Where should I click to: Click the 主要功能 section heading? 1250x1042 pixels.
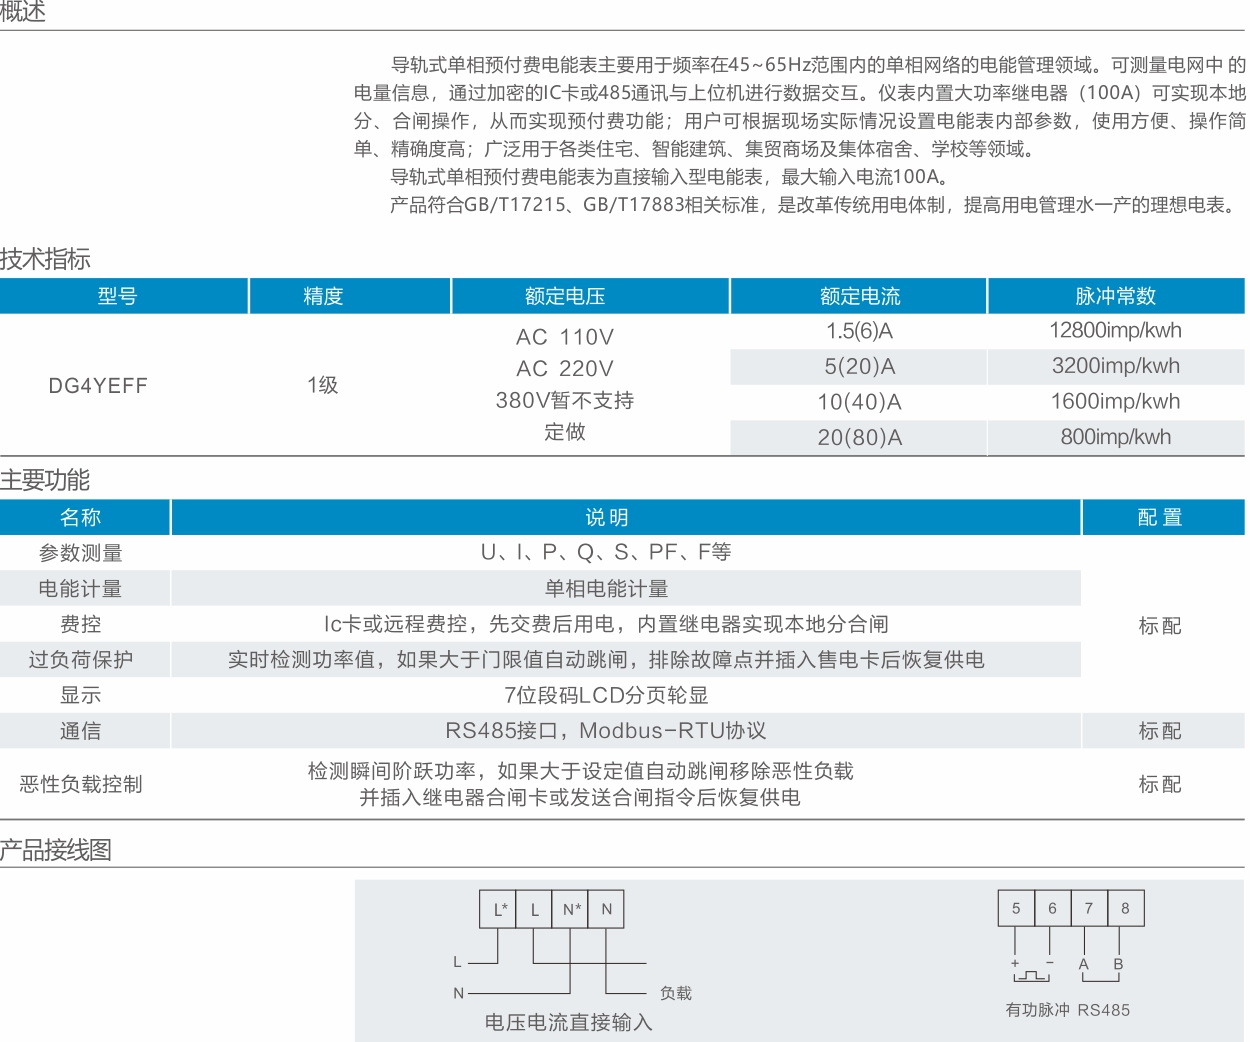[x=45, y=480]
